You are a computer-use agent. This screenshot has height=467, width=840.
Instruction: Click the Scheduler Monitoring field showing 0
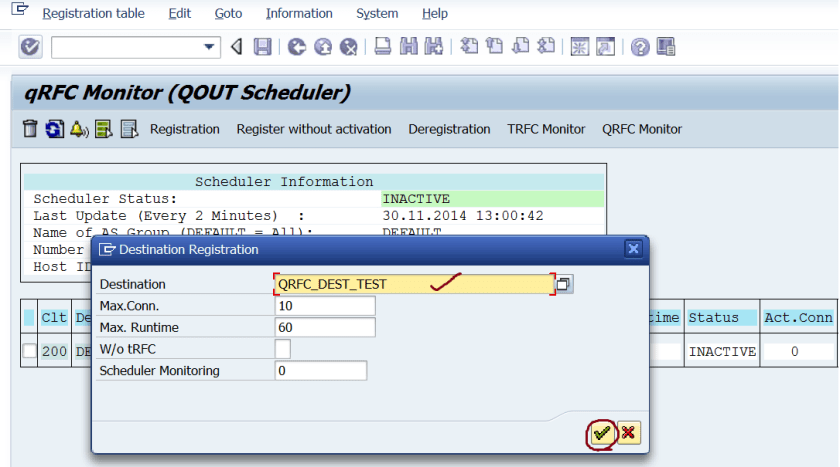tap(321, 371)
